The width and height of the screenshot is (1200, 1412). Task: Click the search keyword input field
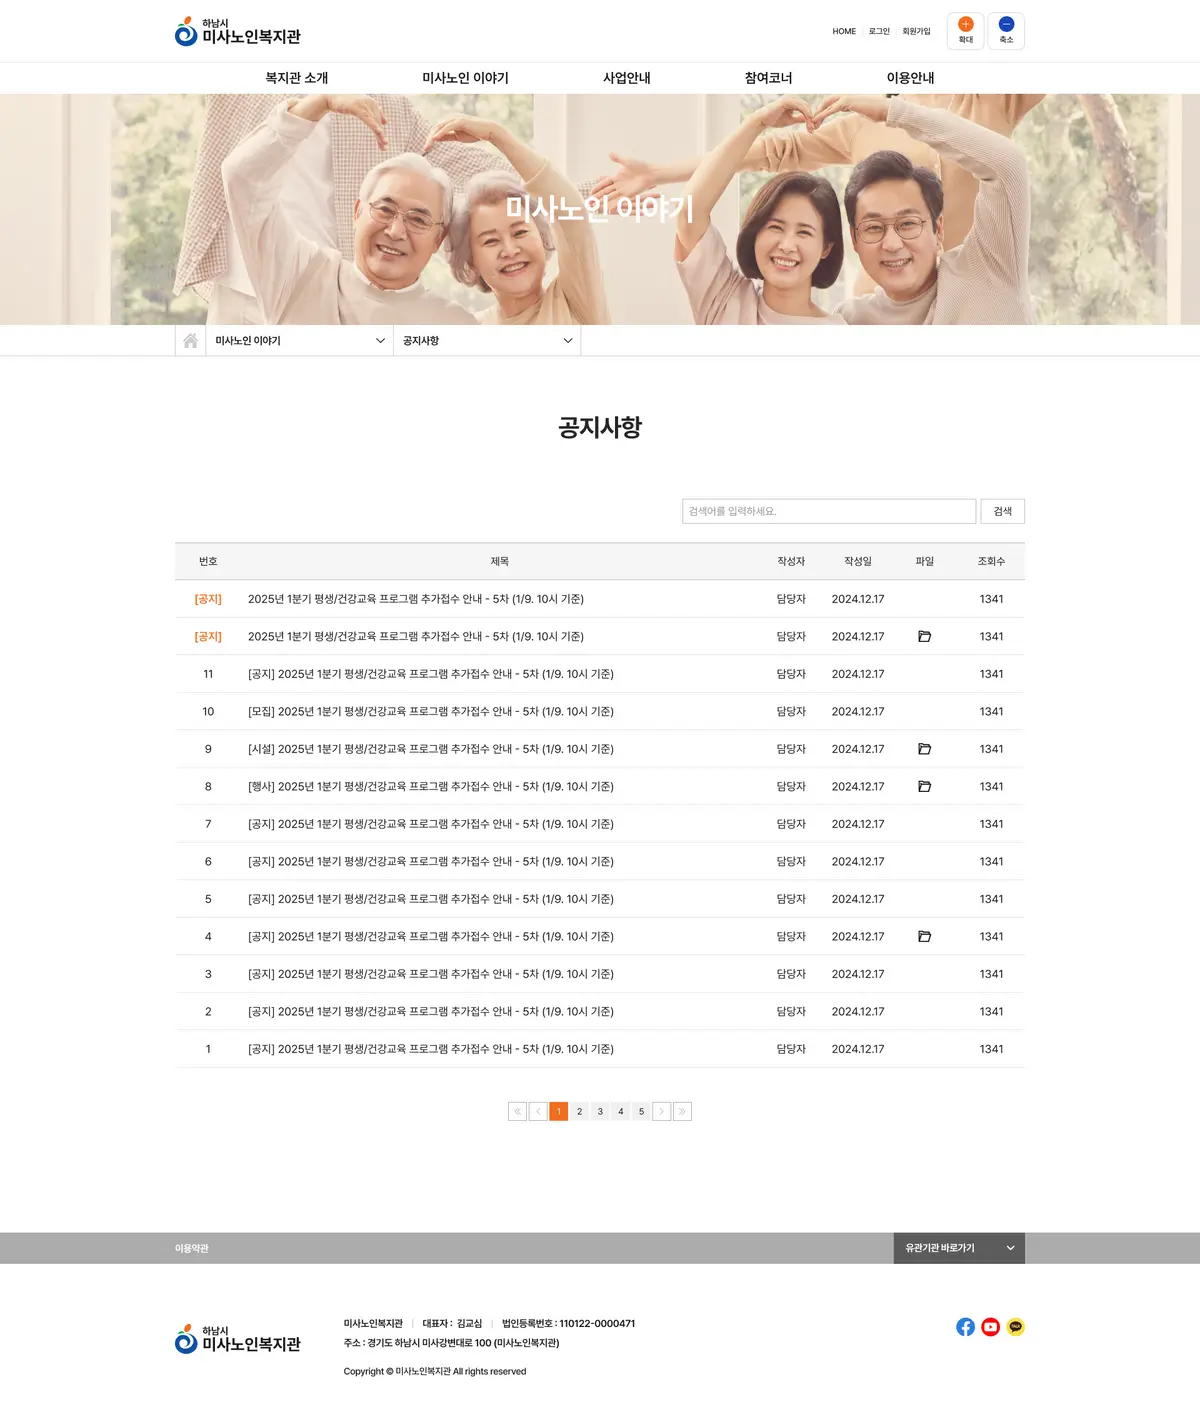coord(828,511)
